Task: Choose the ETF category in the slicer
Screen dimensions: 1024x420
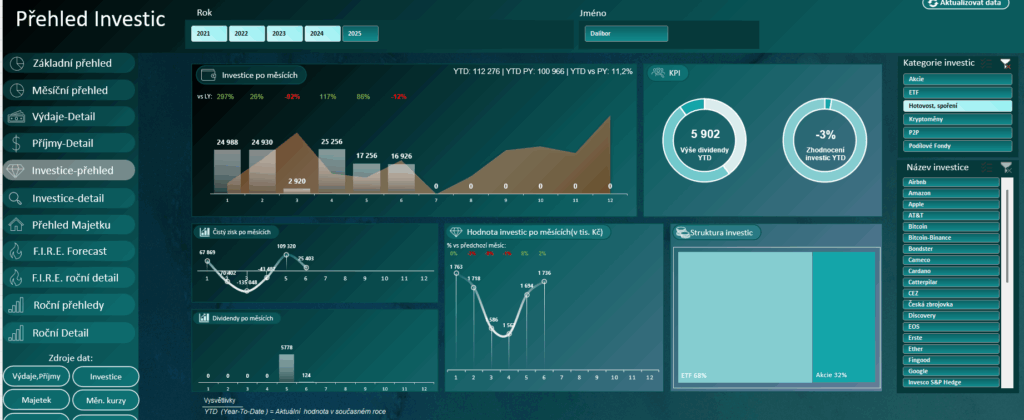Action: (956, 92)
